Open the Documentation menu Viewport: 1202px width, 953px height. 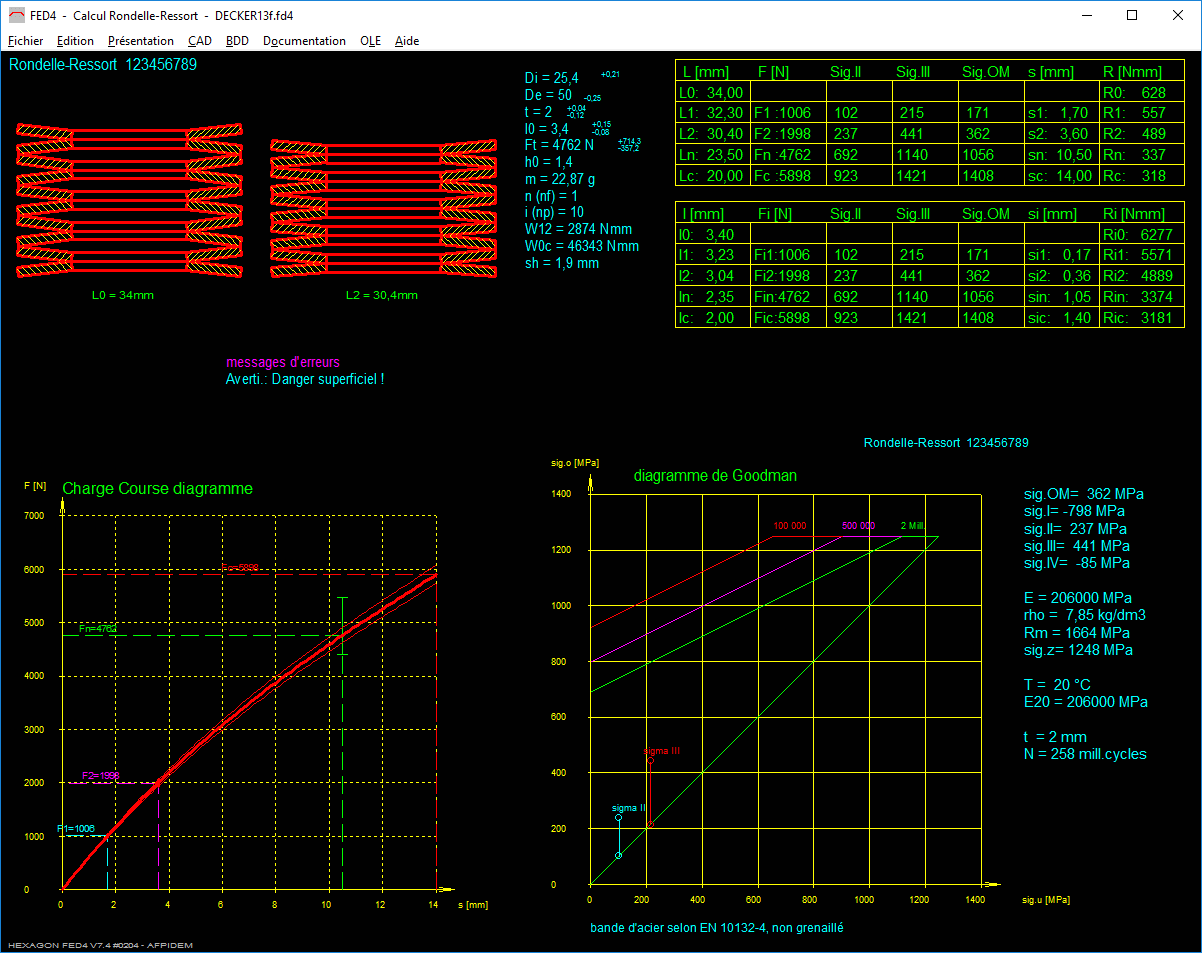click(304, 41)
